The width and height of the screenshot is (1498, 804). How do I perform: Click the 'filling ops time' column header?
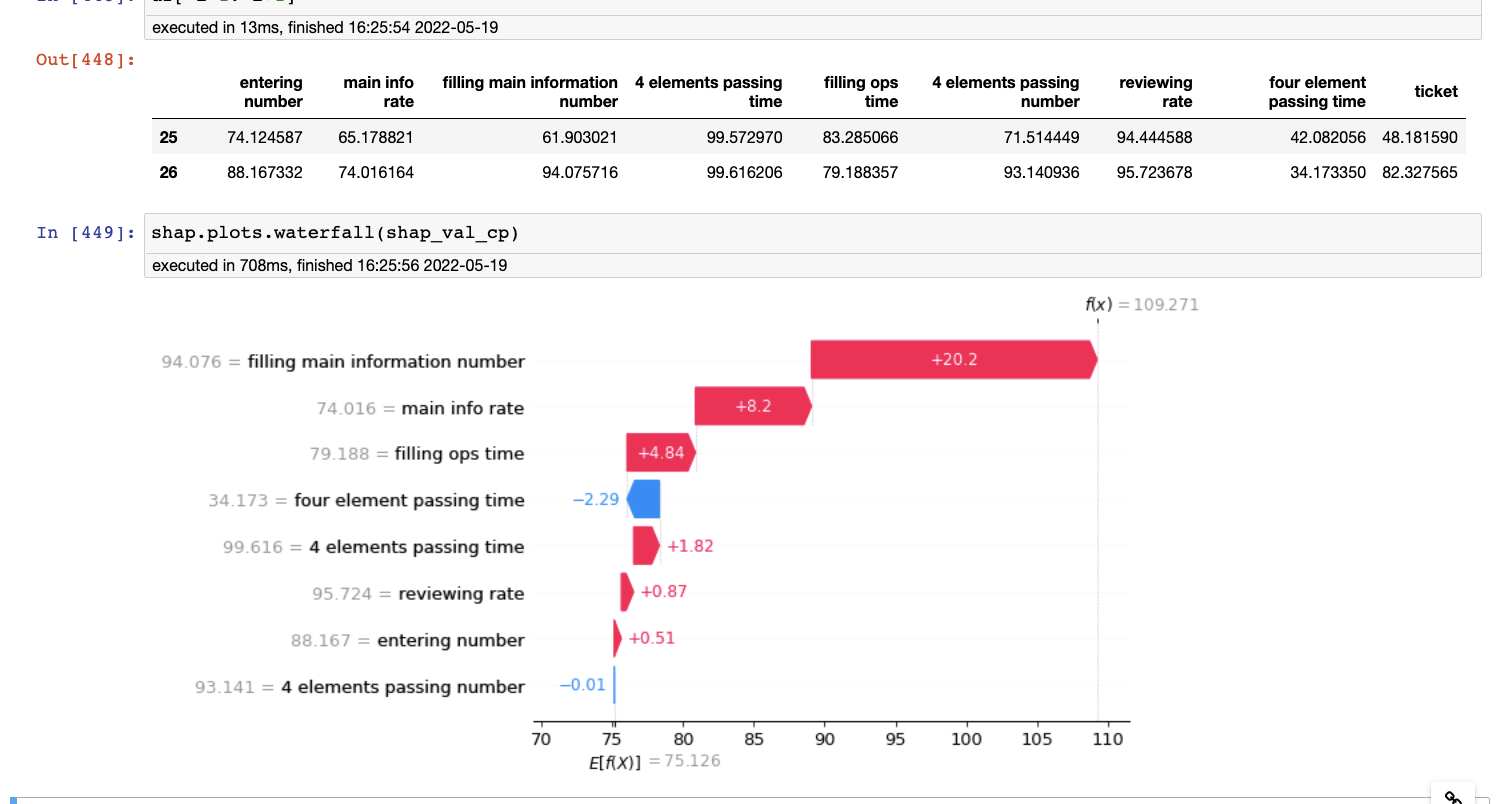pyautogui.click(x=861, y=92)
